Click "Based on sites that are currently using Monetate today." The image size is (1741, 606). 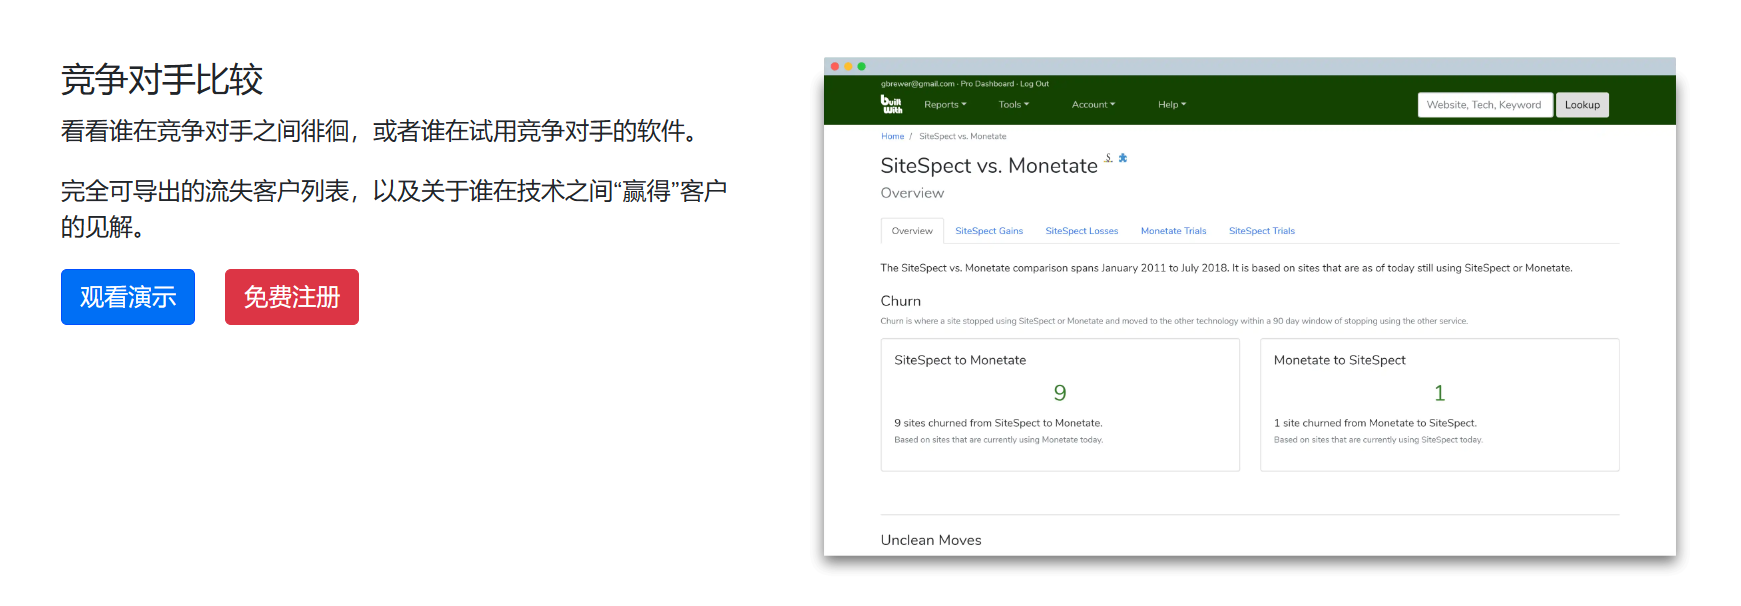pyautogui.click(x=999, y=440)
